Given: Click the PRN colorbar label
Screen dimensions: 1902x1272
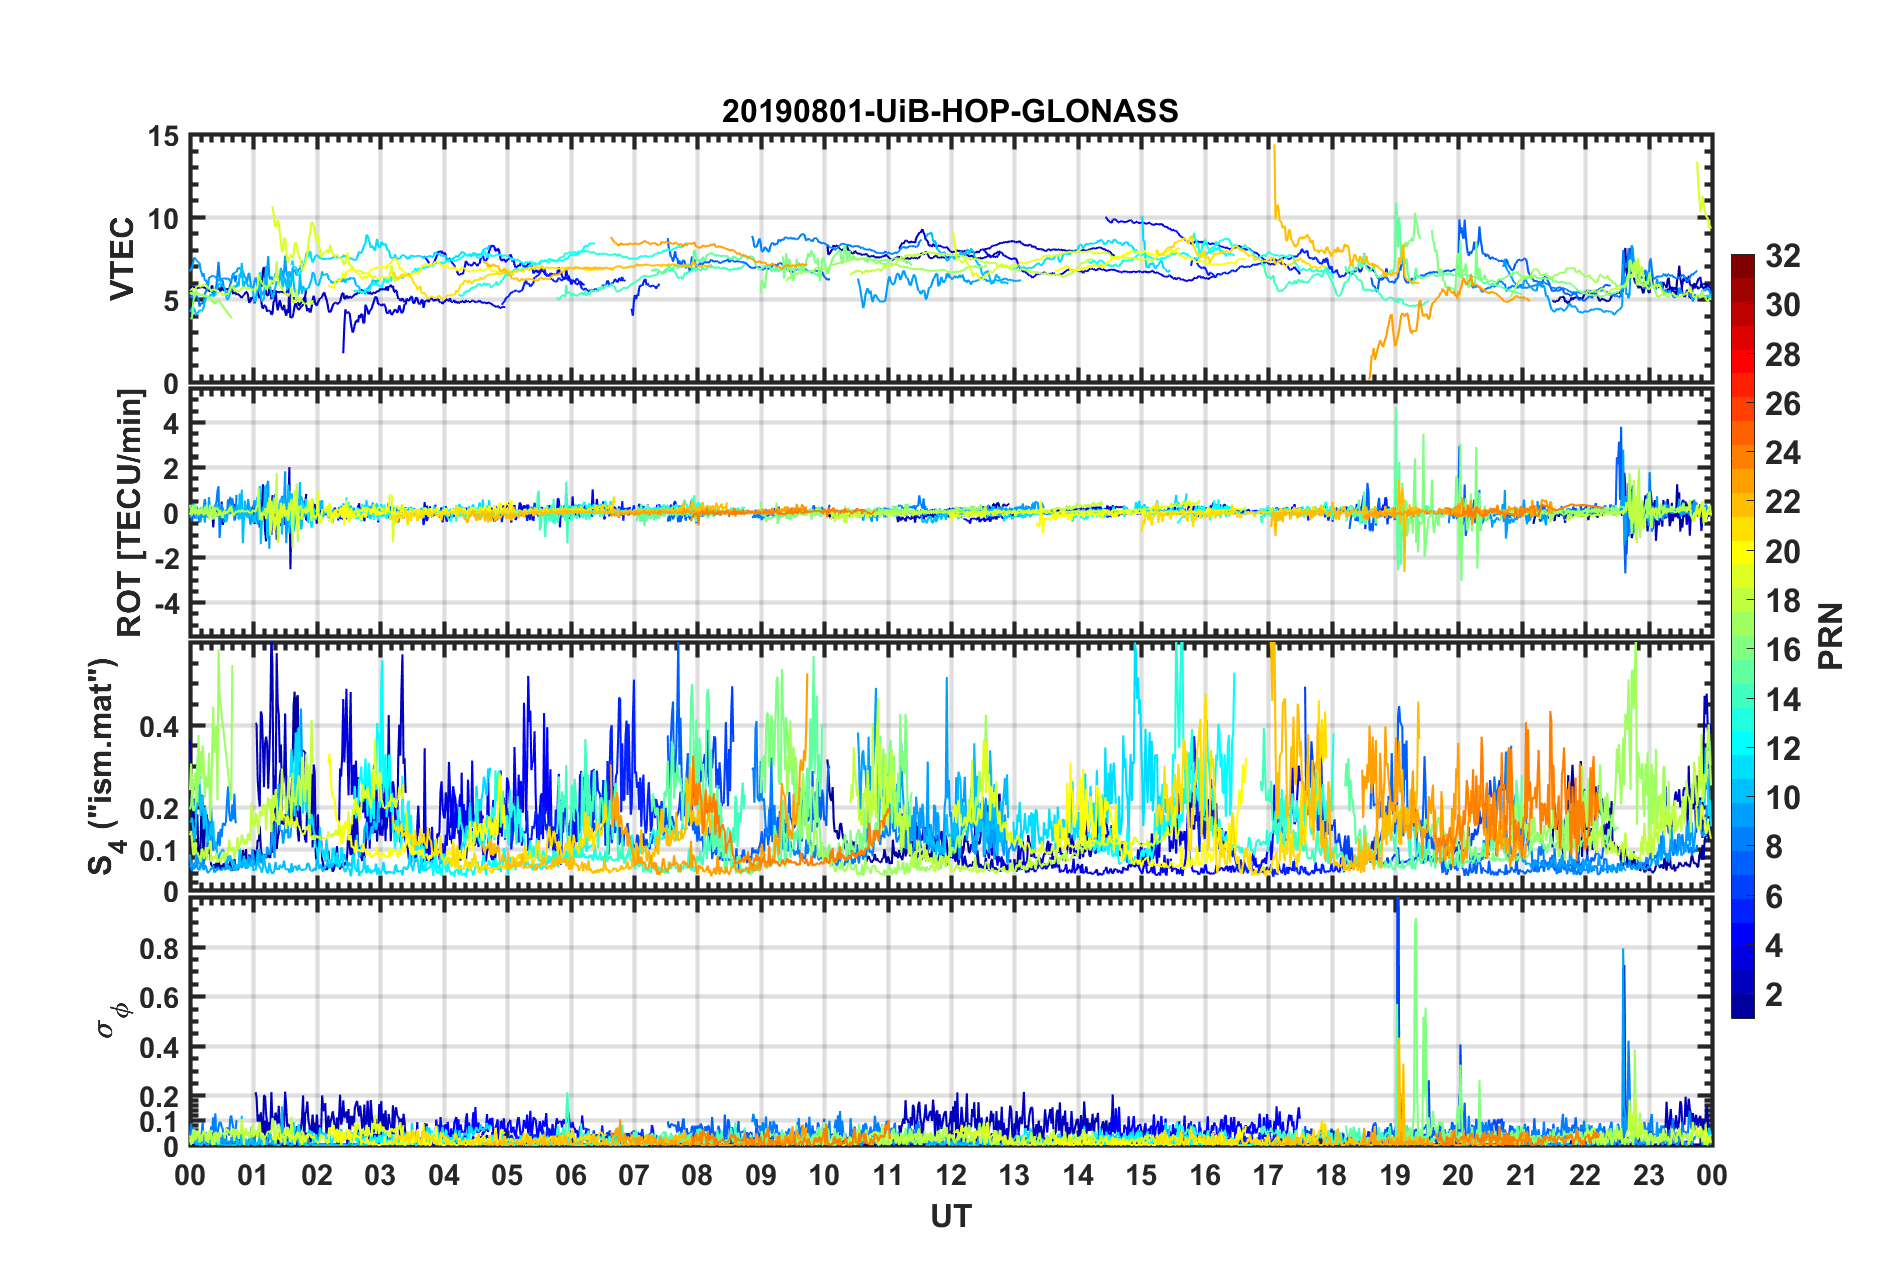Looking at the screenshot, I should pyautogui.click(x=1830, y=636).
